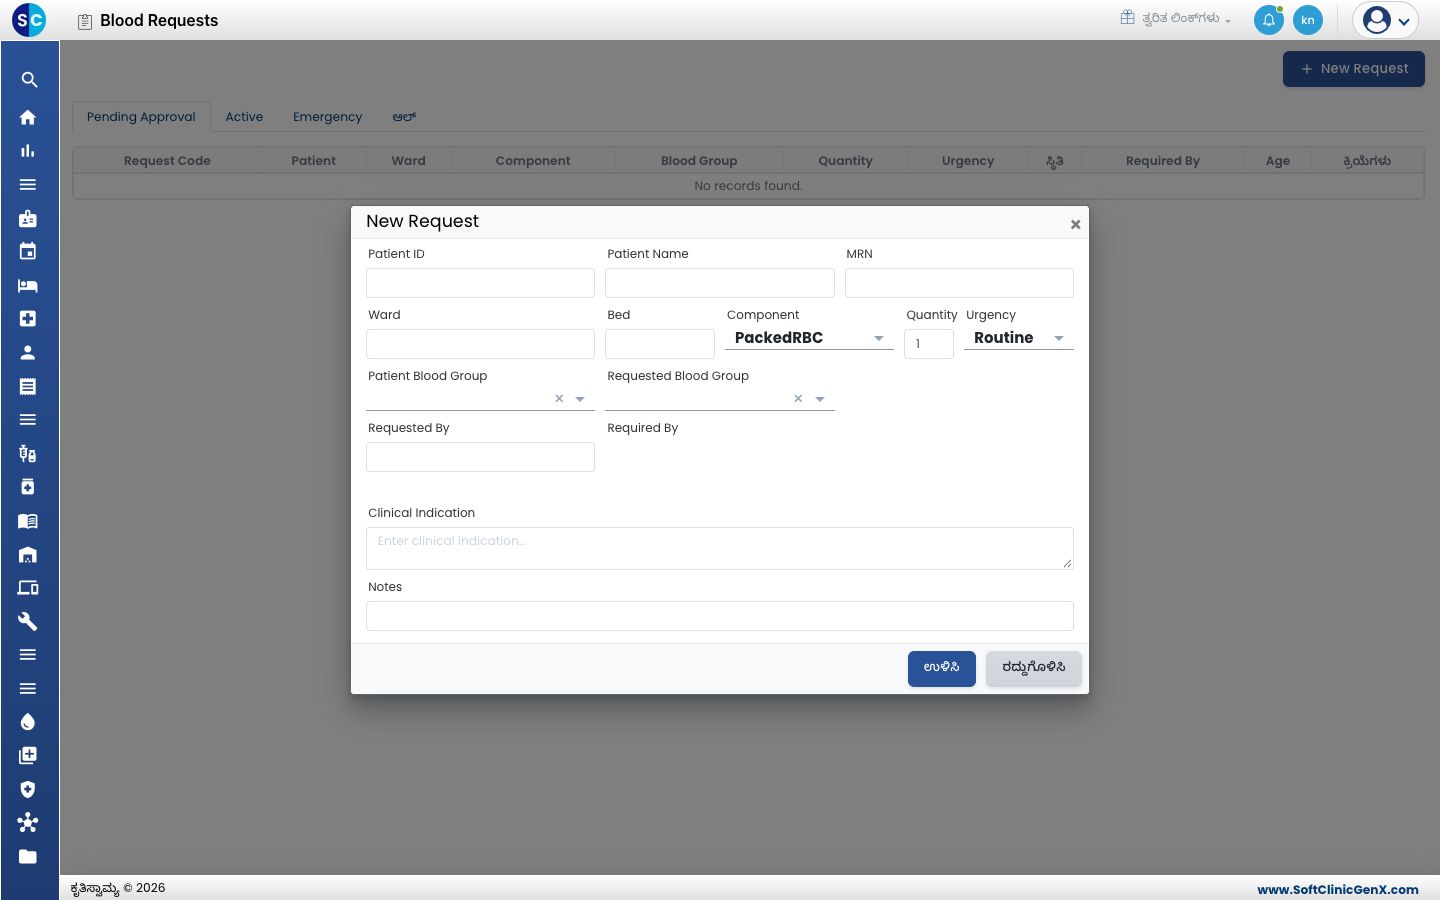Open the wrench tools sidebar icon
The height and width of the screenshot is (900, 1440).
28,621
